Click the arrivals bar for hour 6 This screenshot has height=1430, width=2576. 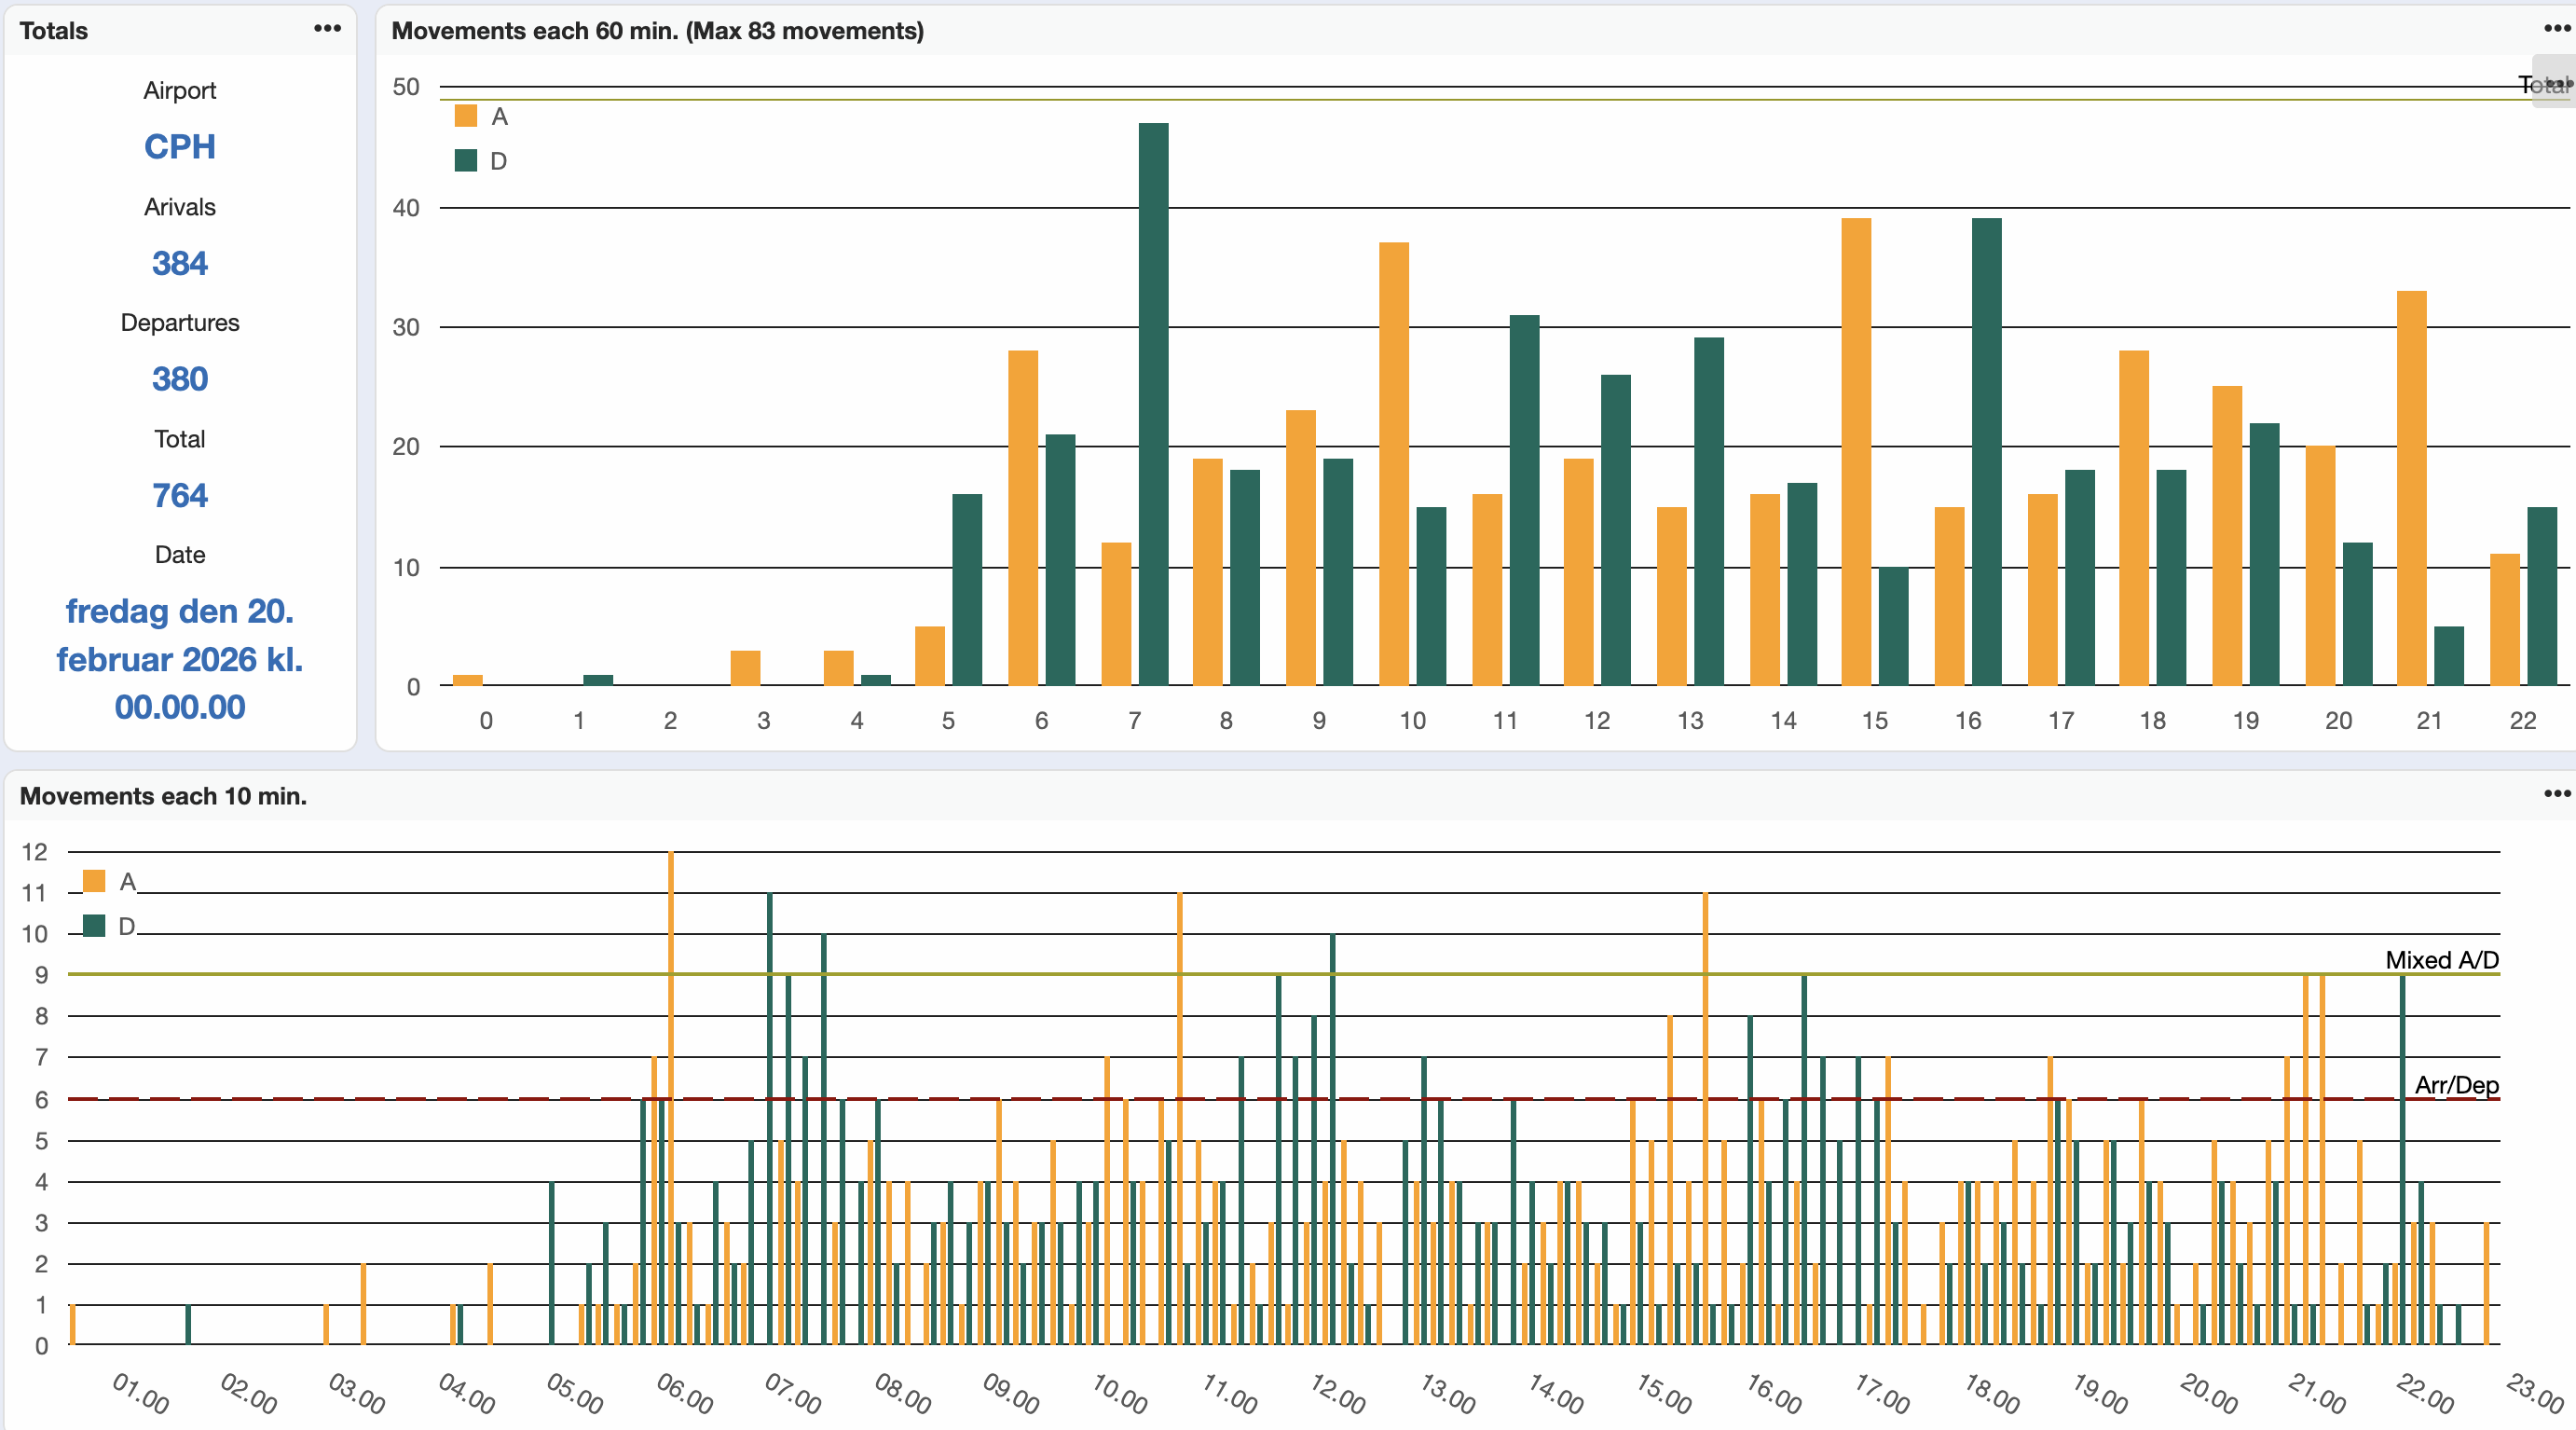[x=1023, y=518]
